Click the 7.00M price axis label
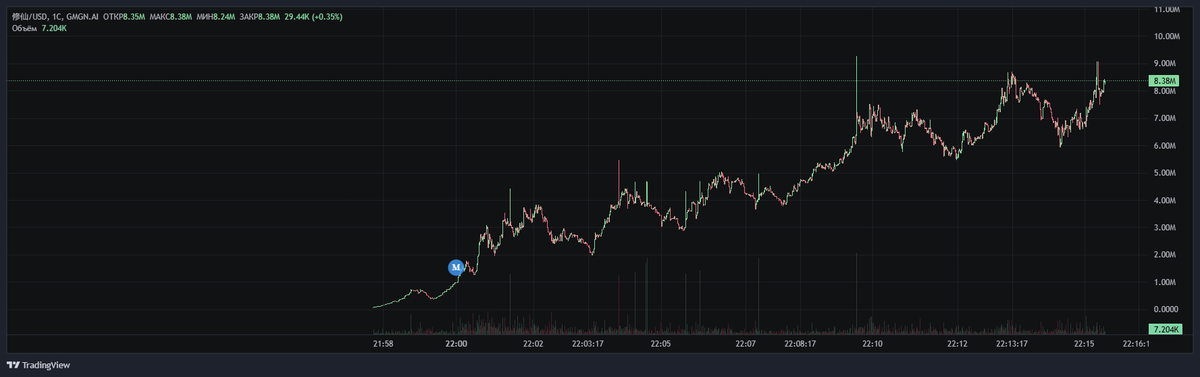Viewport: 1200px width, 377px height. click(x=1166, y=118)
